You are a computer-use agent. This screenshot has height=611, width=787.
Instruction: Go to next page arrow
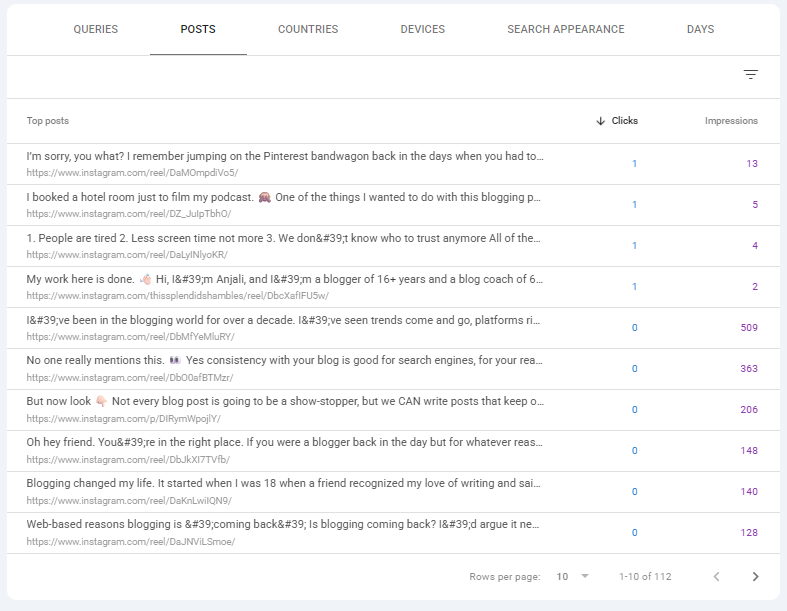755,576
